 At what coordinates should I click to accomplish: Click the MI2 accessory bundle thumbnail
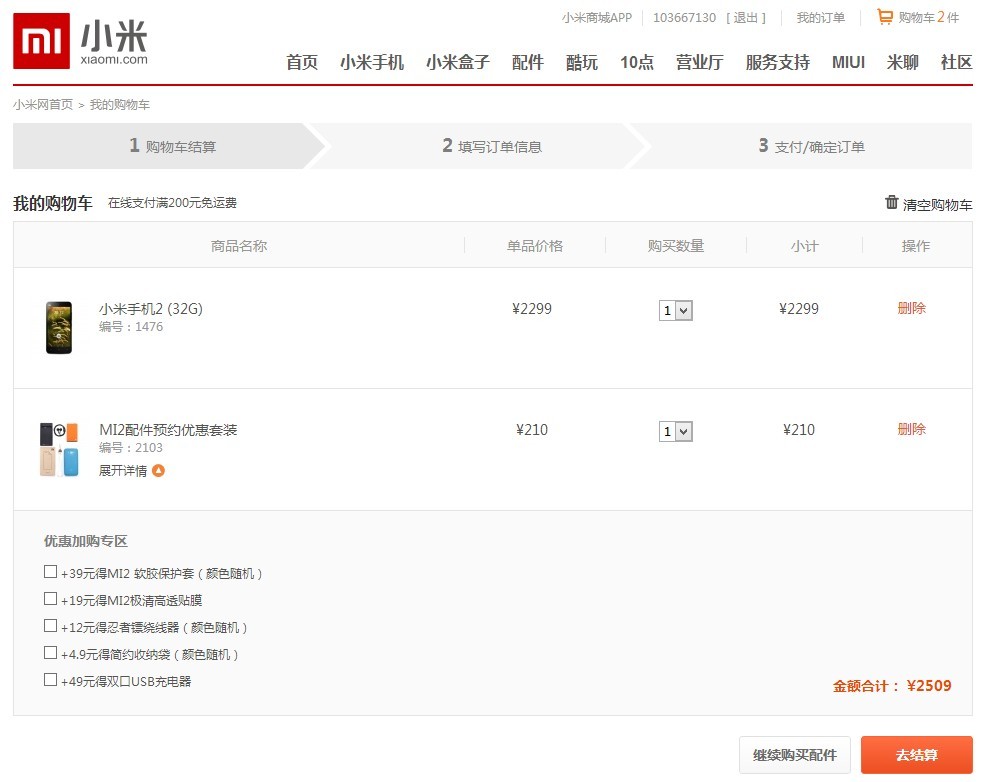[59, 449]
